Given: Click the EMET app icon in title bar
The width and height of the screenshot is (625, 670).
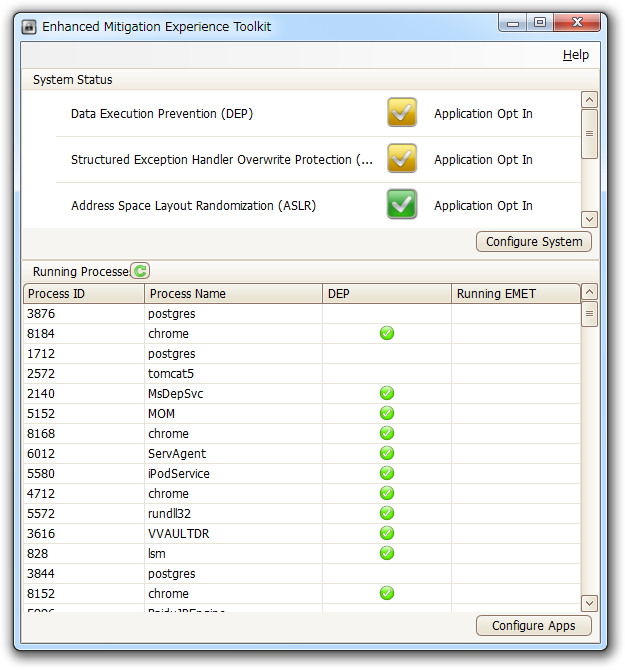Looking at the screenshot, I should click(29, 26).
